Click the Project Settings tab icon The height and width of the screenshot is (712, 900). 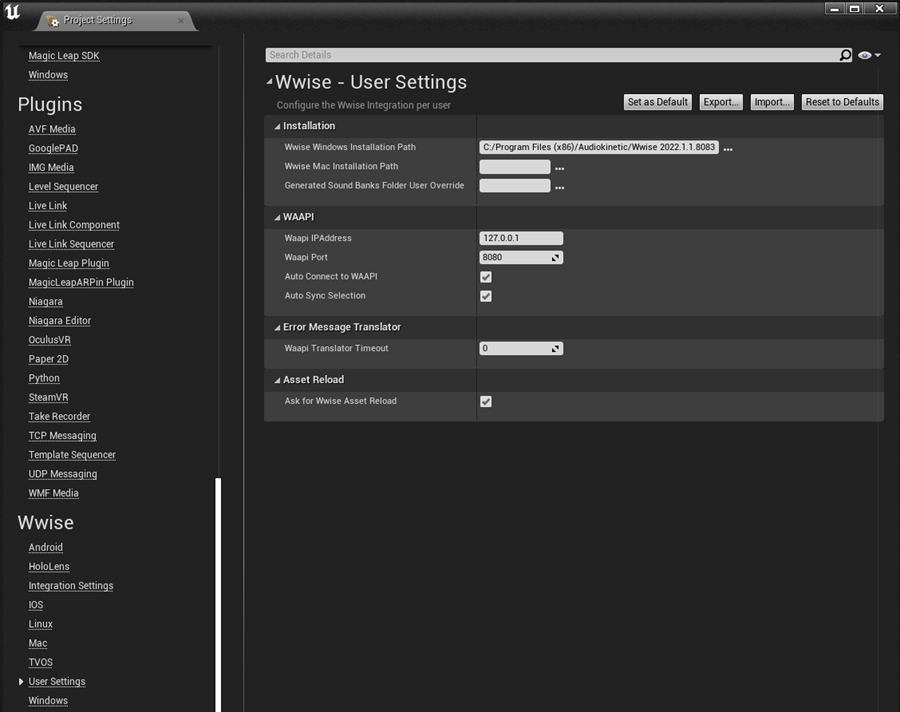[53, 21]
